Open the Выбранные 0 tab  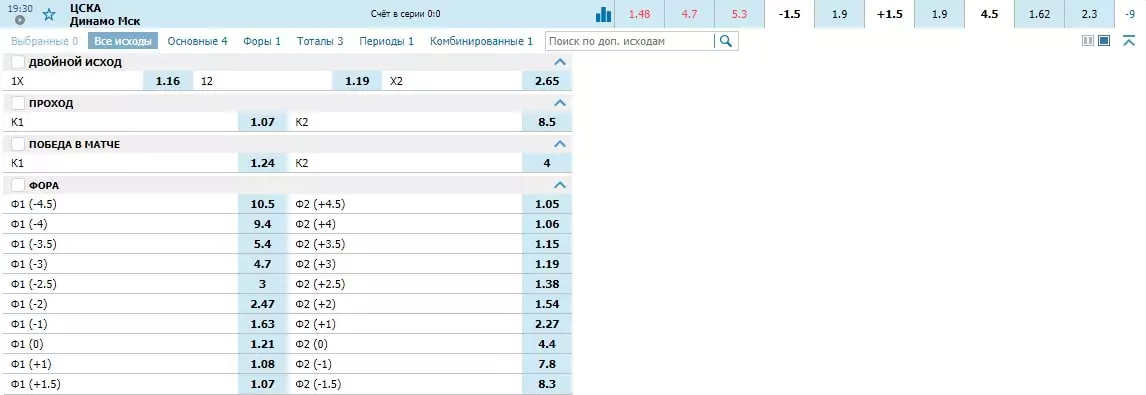coord(45,41)
